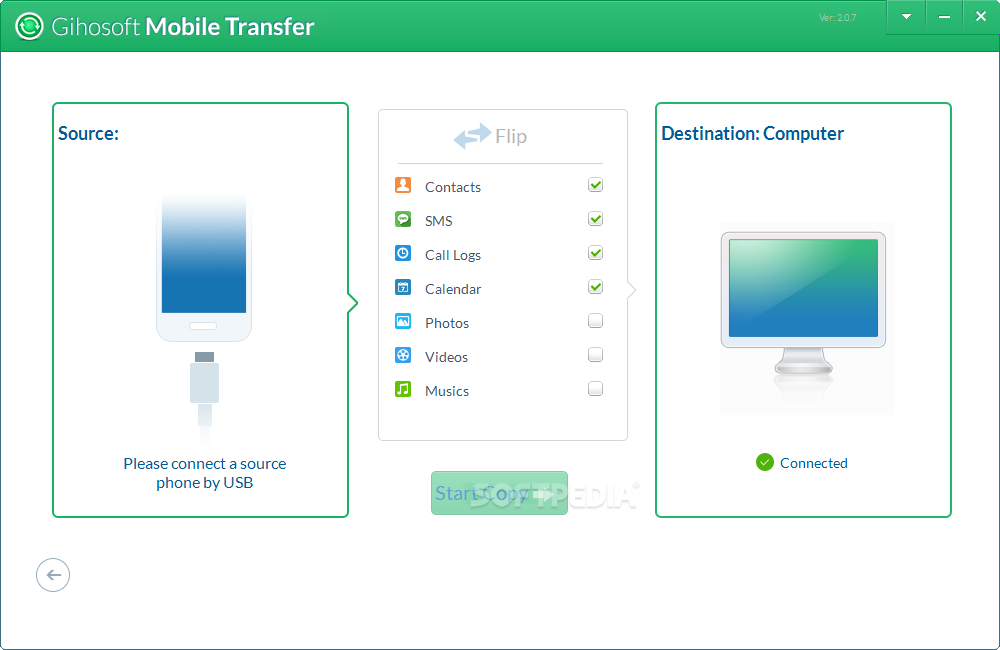1000x650 pixels.
Task: Enable the Photos checkbox
Action: 595,321
